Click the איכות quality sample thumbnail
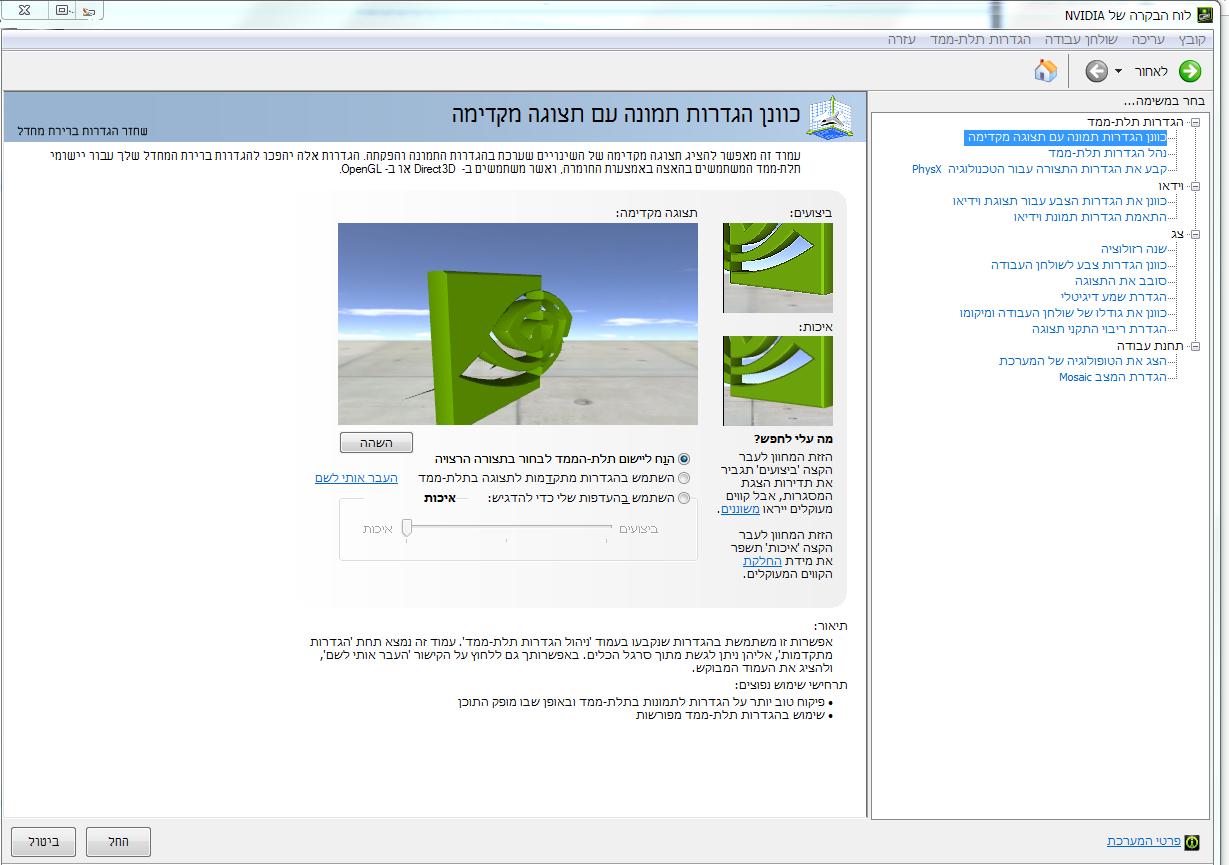 (778, 381)
